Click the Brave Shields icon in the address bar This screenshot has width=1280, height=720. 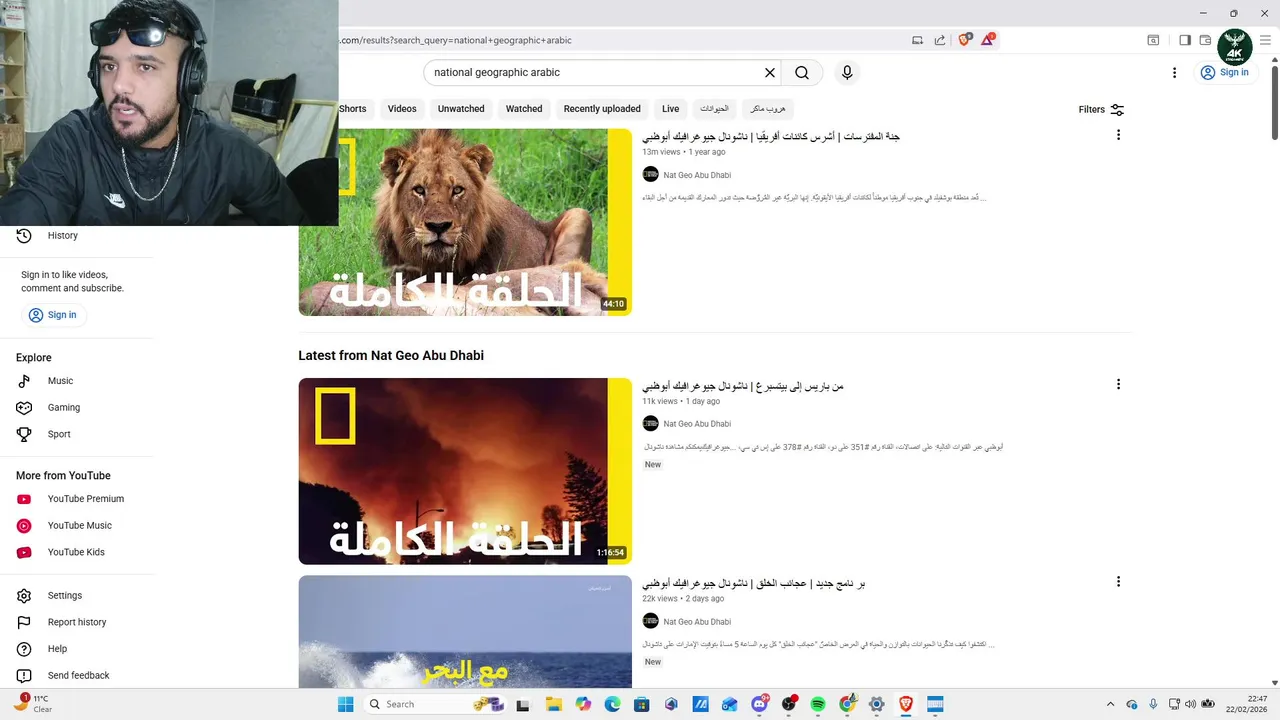(964, 40)
